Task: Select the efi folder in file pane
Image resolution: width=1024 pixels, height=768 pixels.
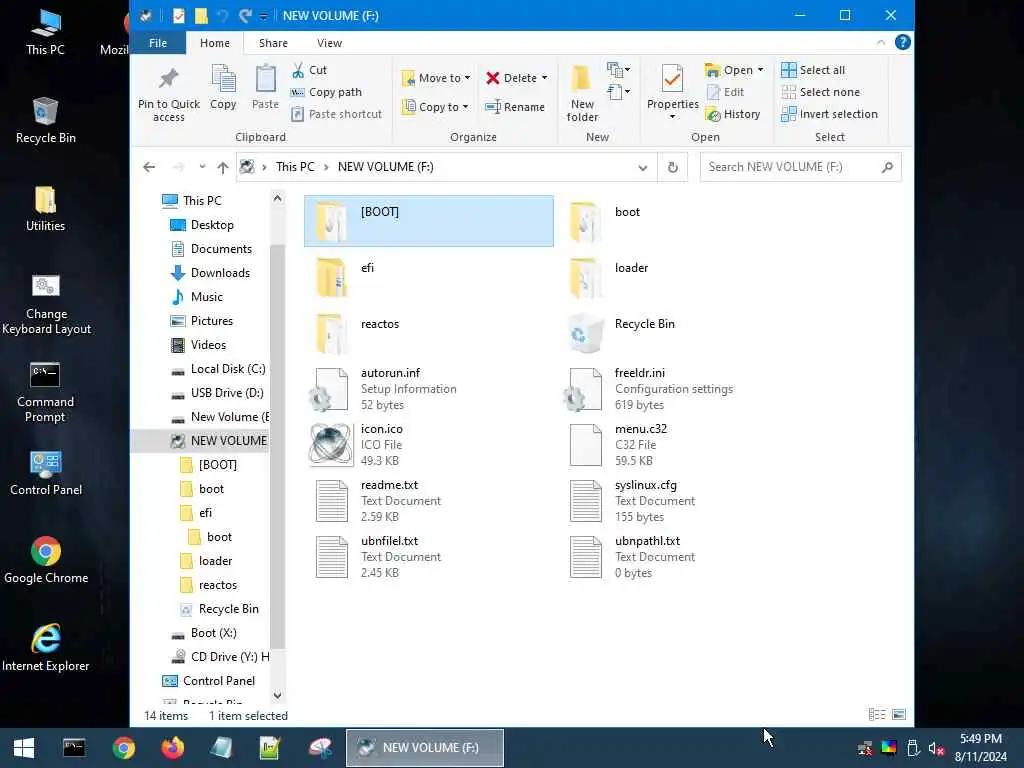Action: (428, 277)
